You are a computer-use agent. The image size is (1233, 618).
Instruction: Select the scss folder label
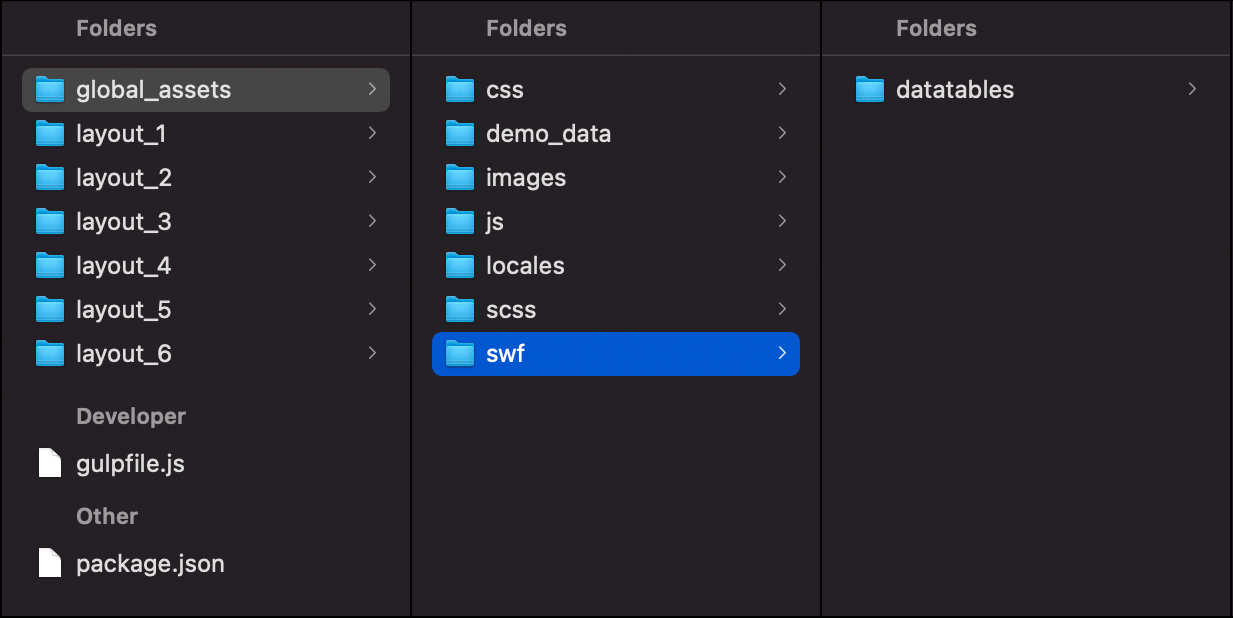[x=511, y=310]
